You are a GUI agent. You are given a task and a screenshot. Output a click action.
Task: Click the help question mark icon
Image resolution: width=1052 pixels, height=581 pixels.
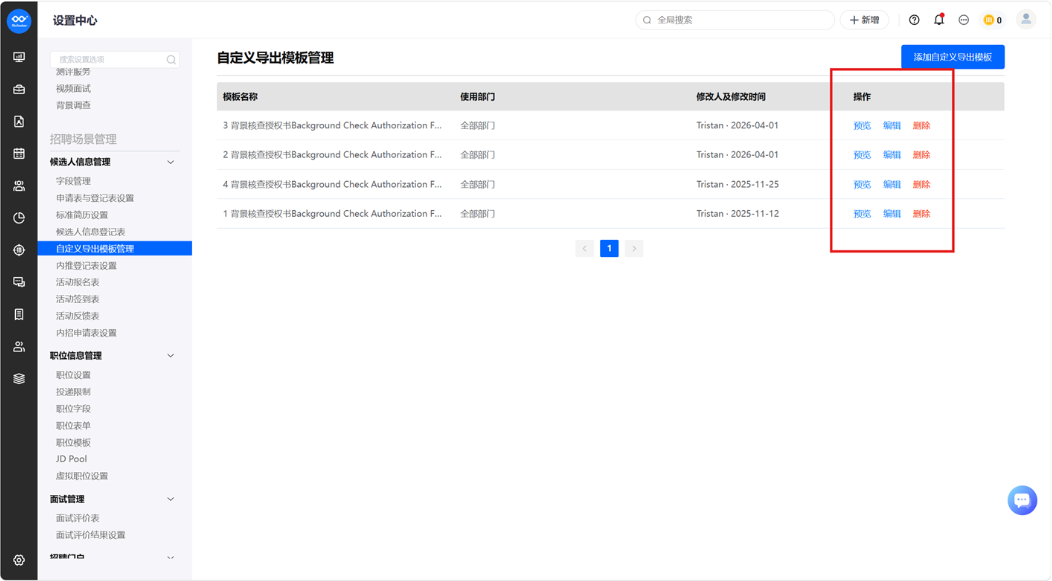(x=914, y=20)
